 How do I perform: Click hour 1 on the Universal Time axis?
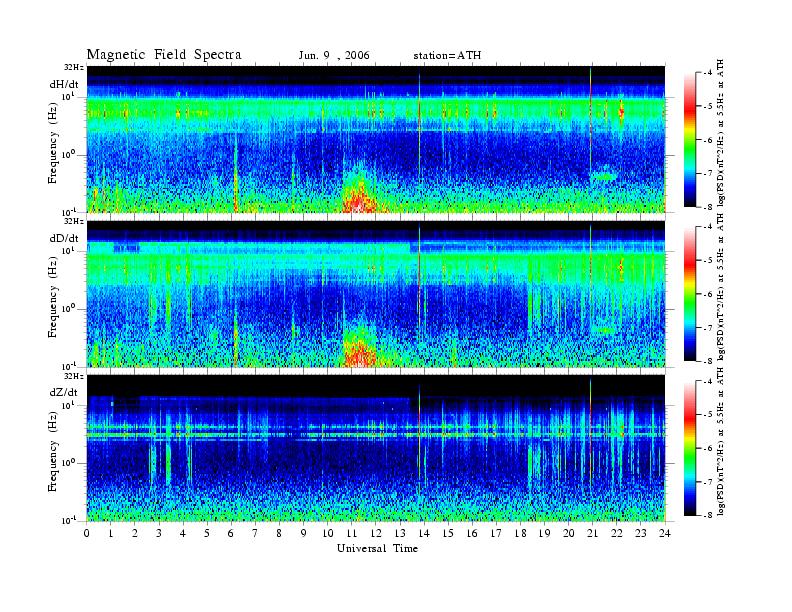[111, 533]
